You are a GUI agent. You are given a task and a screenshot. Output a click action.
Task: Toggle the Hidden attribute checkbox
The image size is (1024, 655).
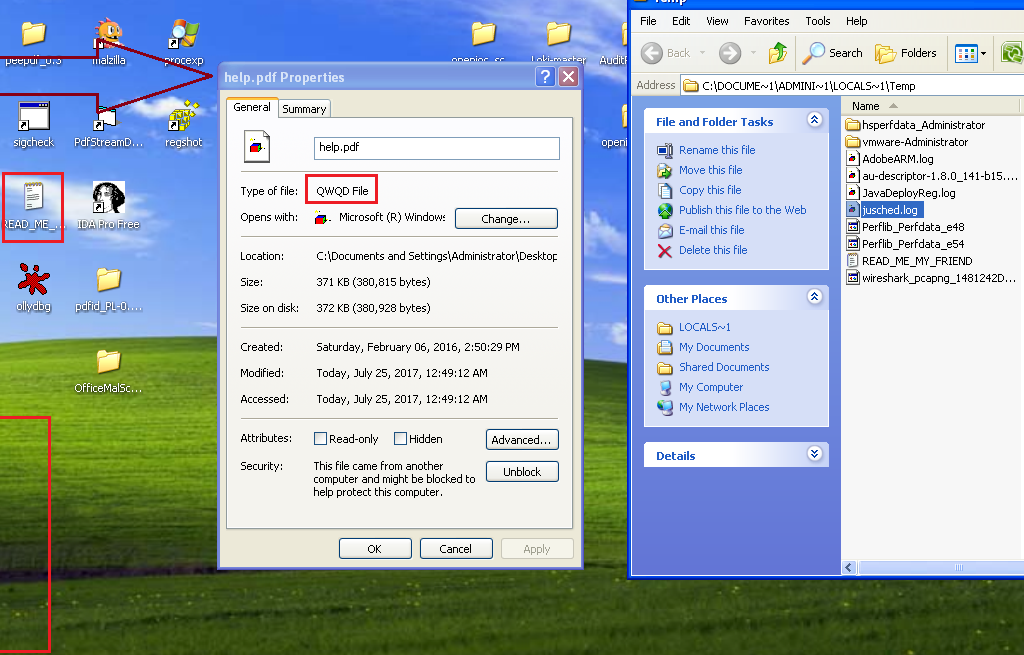(x=400, y=439)
